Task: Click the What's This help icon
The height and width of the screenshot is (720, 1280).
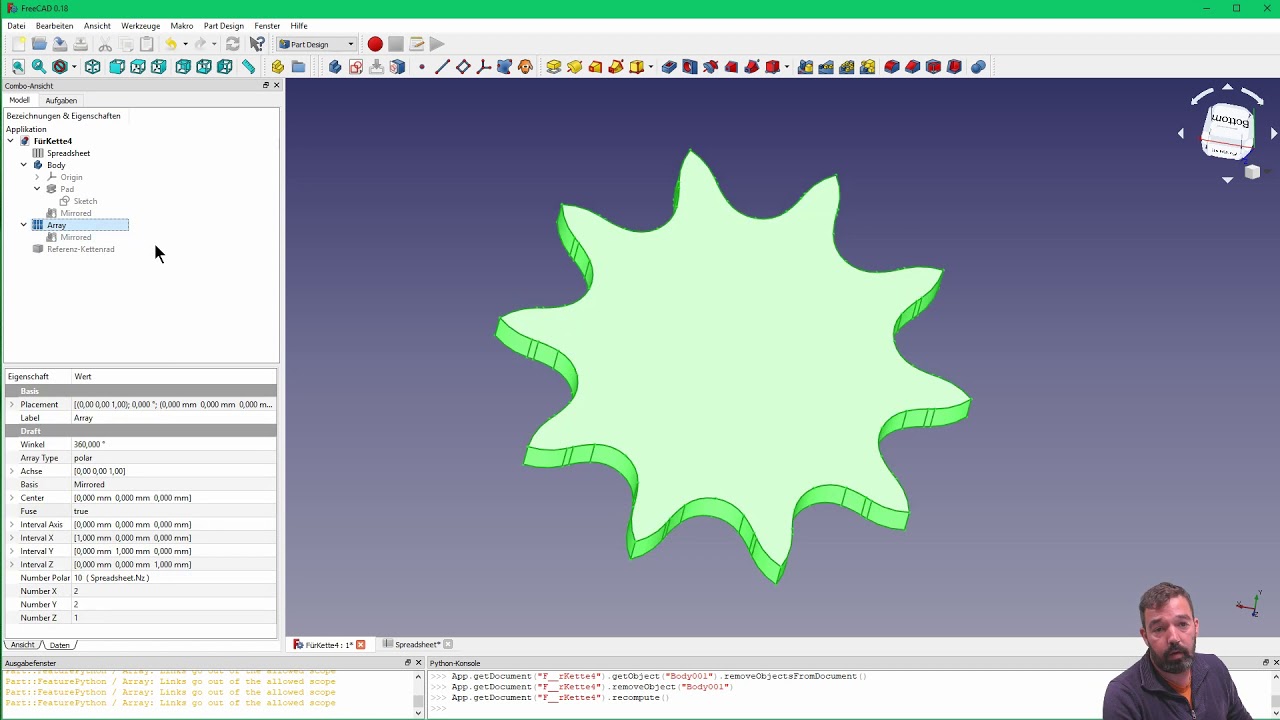Action: click(257, 44)
